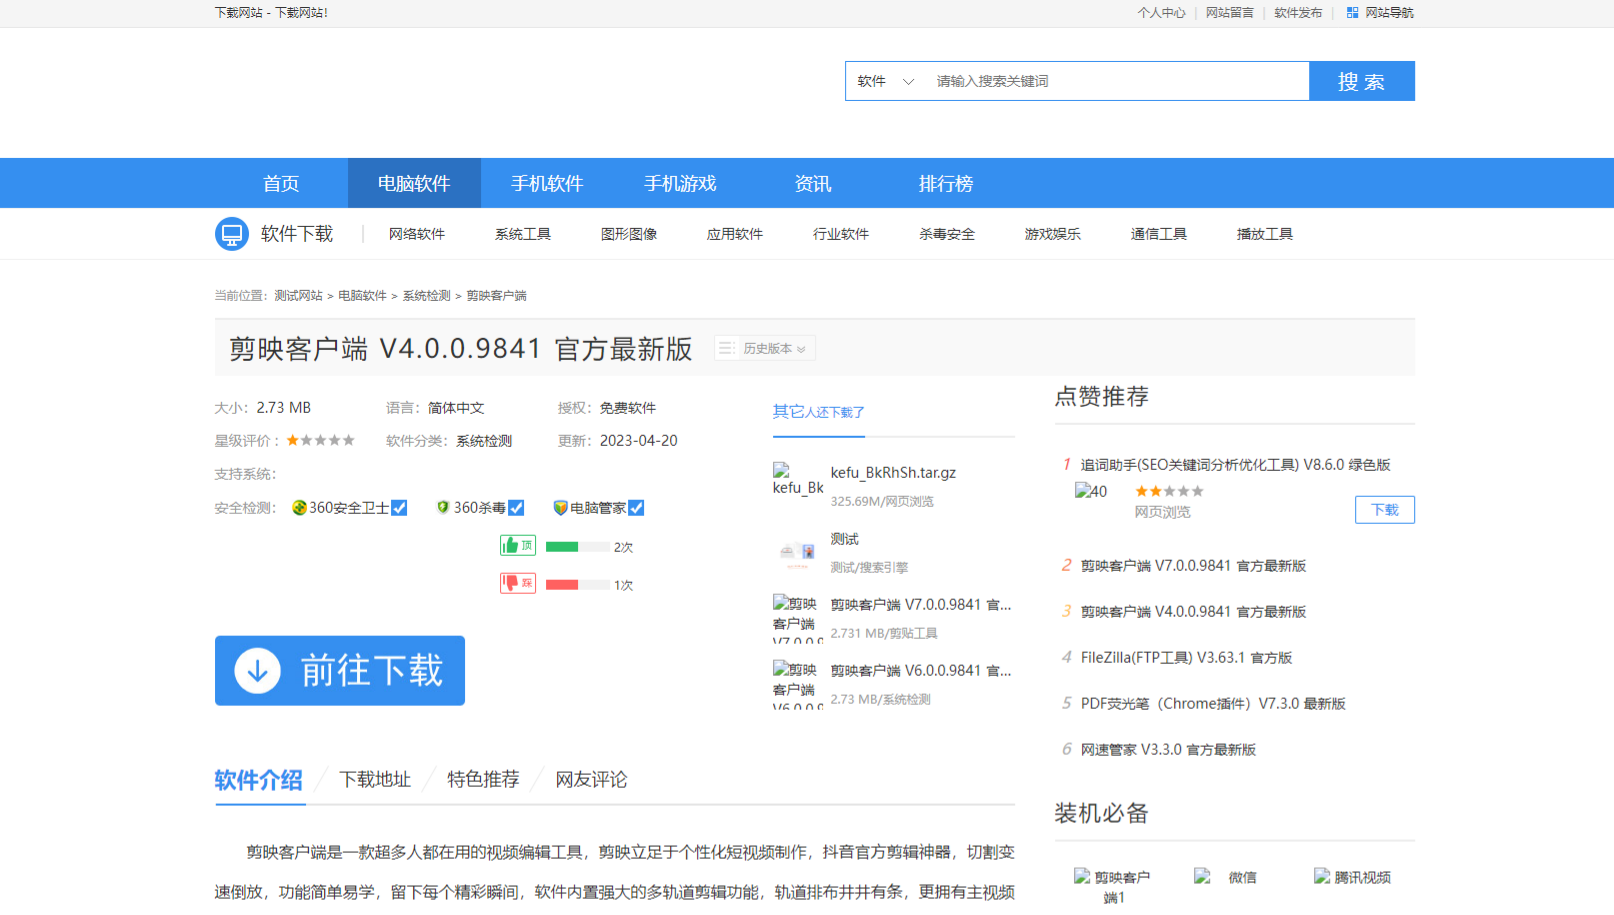
Task: Enable the 360安全卫士 security checkbox
Action: click(x=399, y=507)
